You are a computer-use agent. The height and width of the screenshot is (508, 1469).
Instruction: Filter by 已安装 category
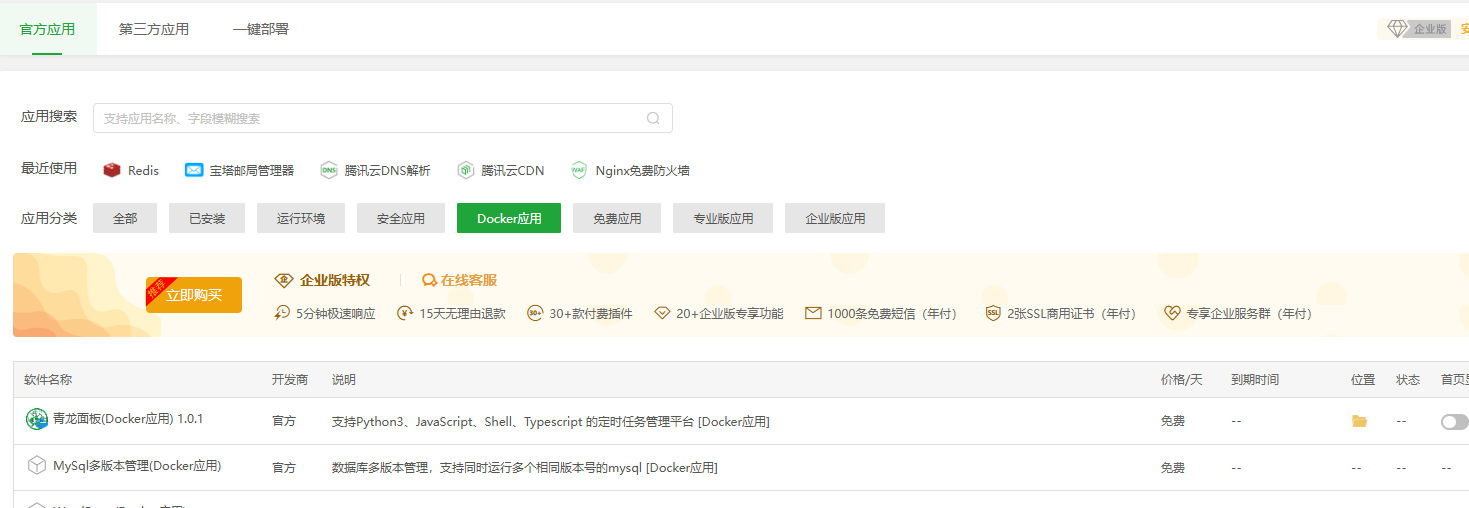207,218
